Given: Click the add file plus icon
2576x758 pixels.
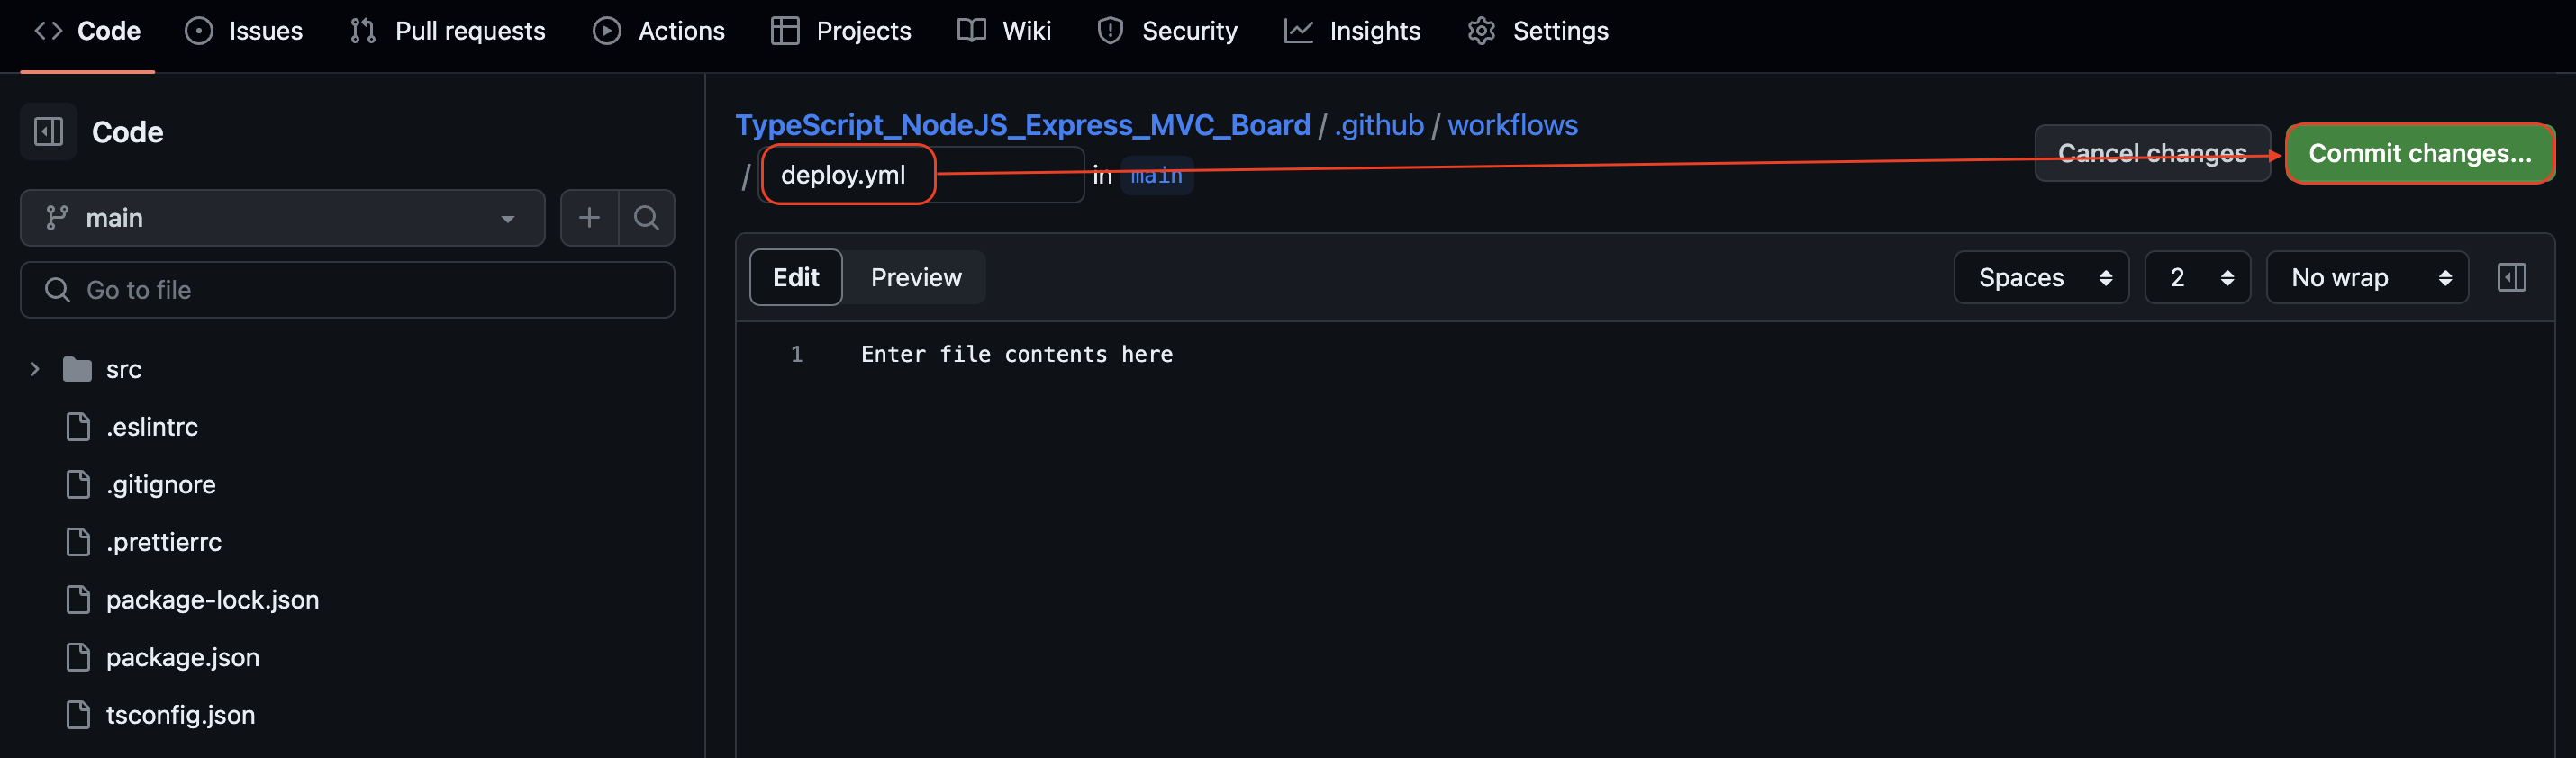Looking at the screenshot, I should pos(589,218).
